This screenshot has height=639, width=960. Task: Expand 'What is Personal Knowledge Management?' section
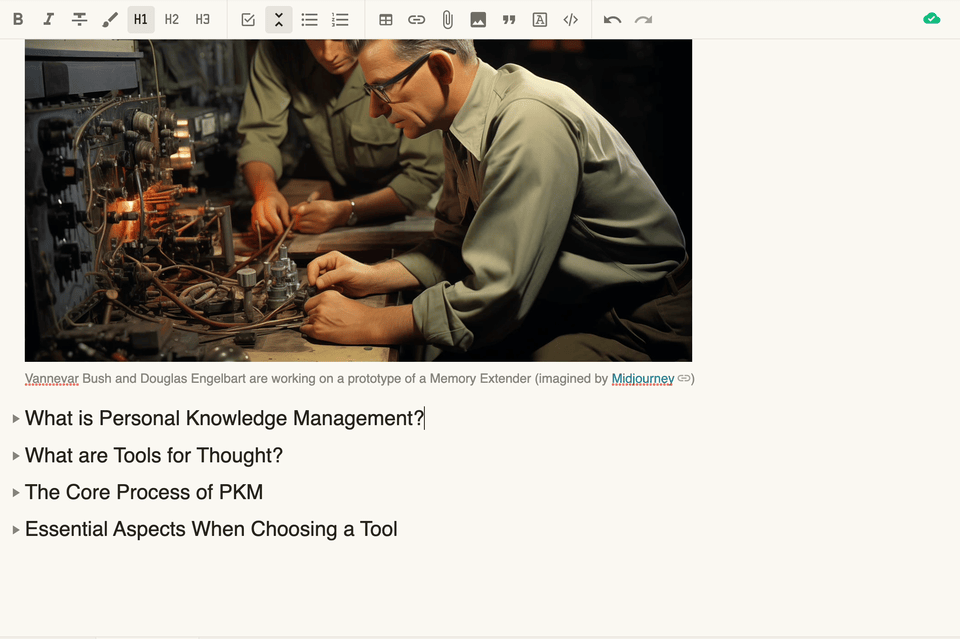click(x=16, y=419)
